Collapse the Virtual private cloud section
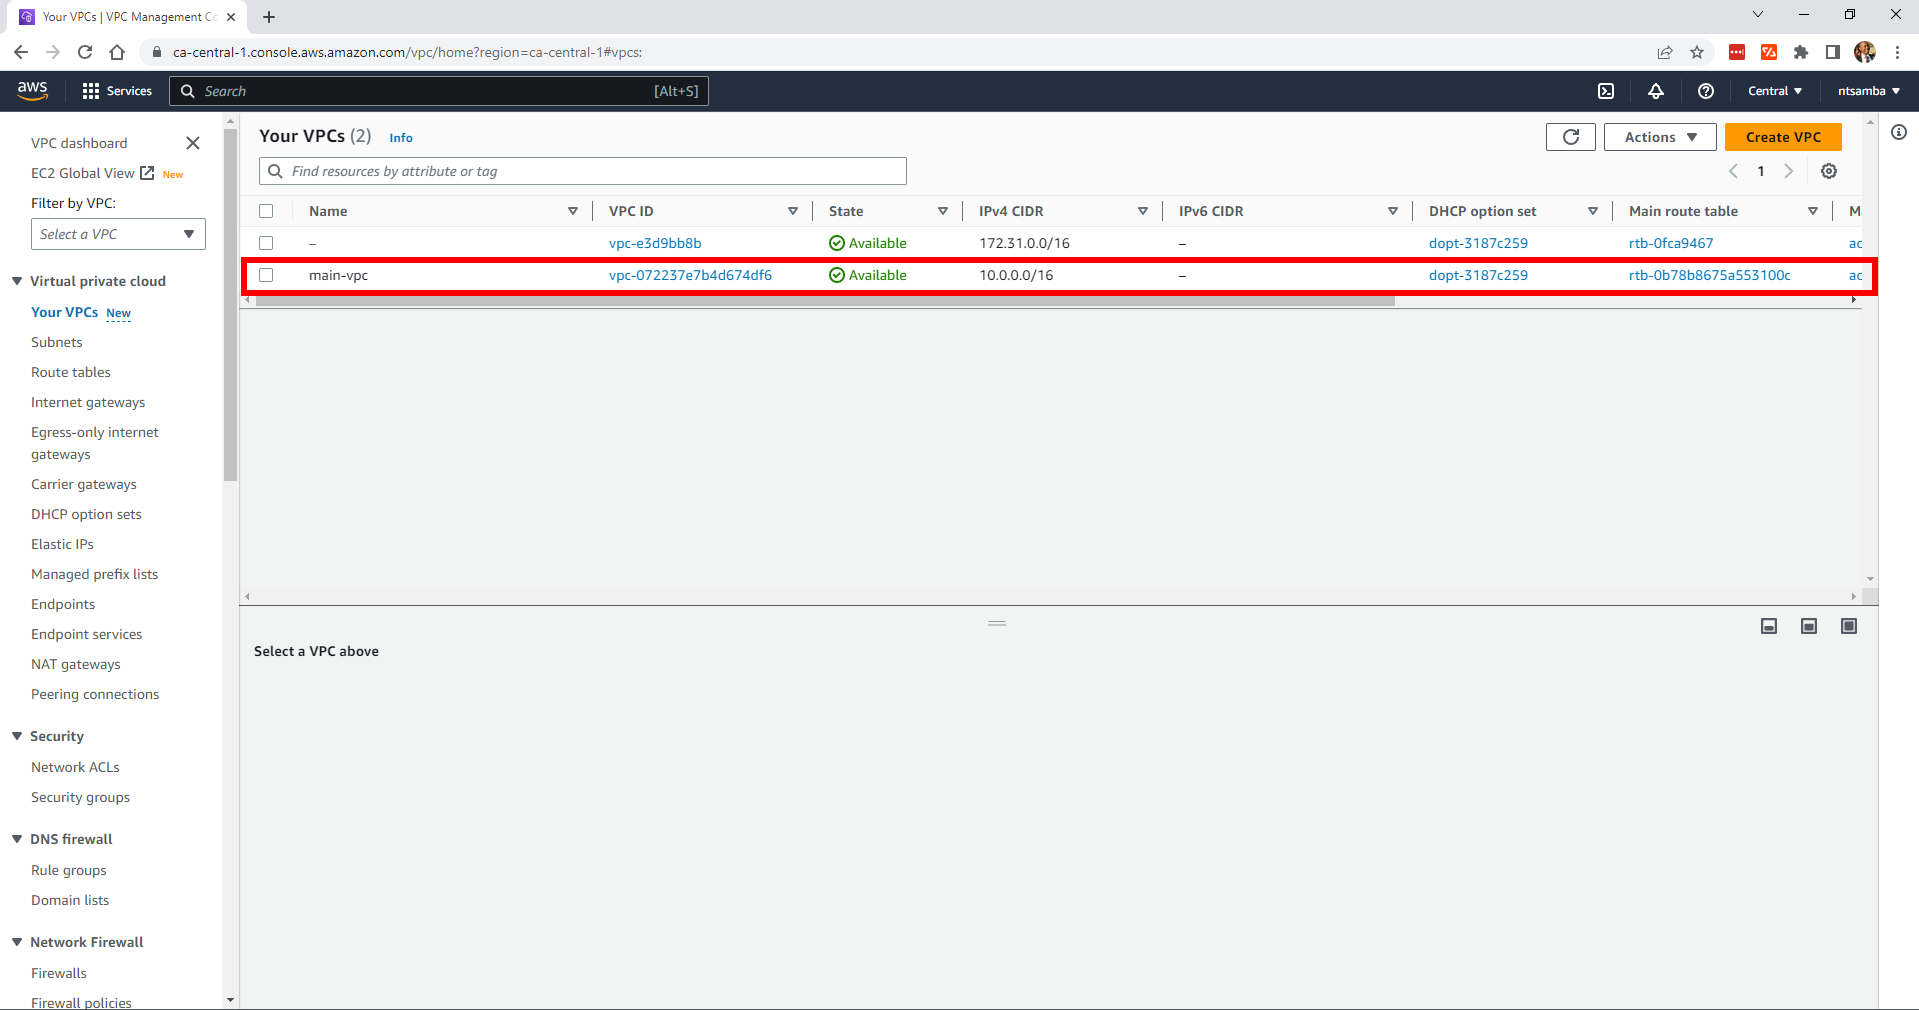 (17, 281)
